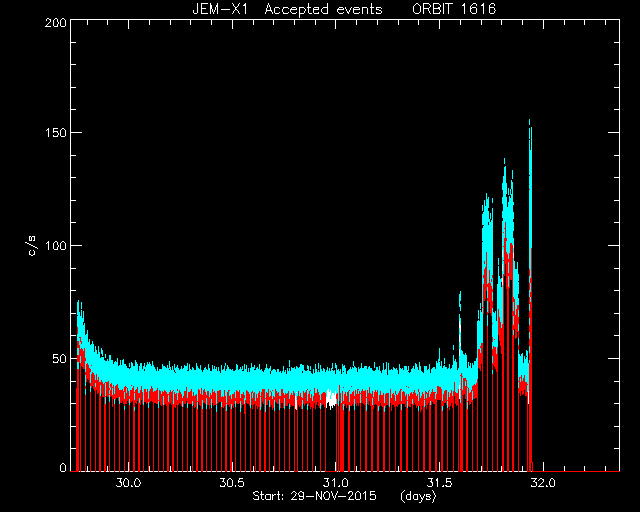Screen dimensions: 640x512
Task: Click the 31.5 x-axis tick label
Action: pyautogui.click(x=439, y=483)
